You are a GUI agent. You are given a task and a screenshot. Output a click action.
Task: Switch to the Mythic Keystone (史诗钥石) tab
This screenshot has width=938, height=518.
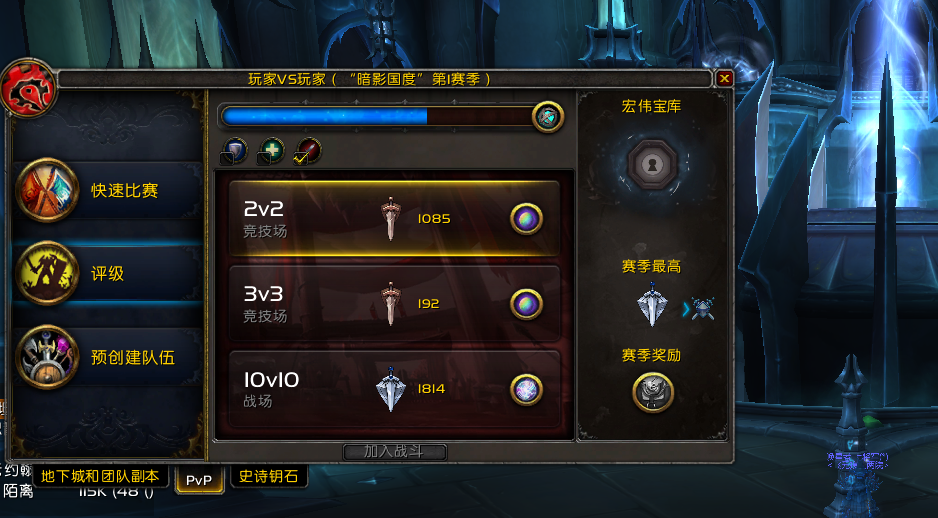[x=269, y=476]
